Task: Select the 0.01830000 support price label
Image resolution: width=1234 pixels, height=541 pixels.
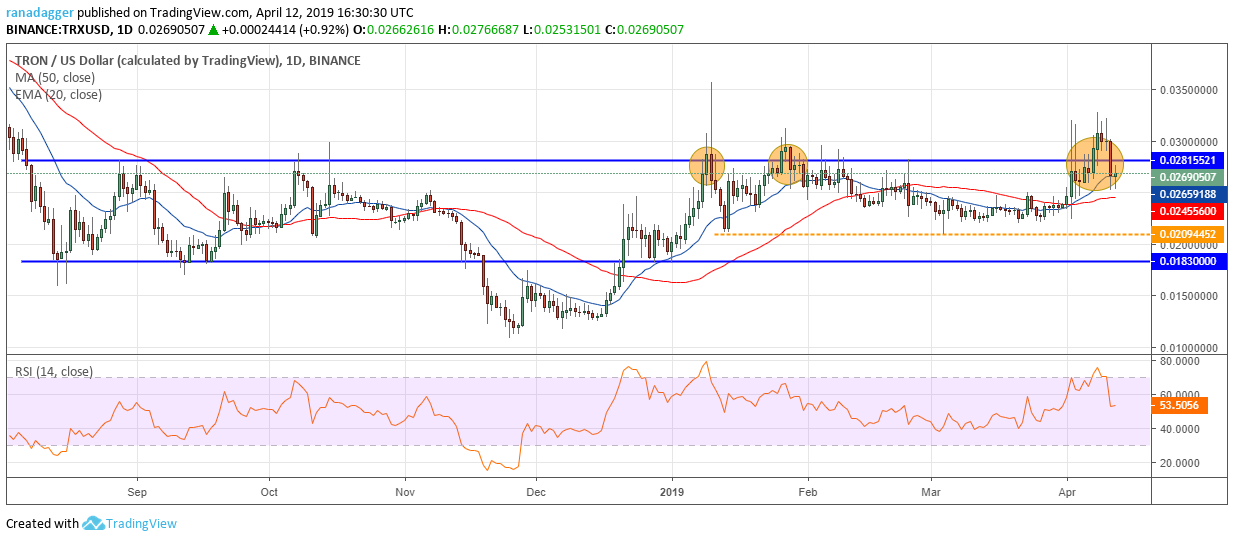Action: [1188, 261]
